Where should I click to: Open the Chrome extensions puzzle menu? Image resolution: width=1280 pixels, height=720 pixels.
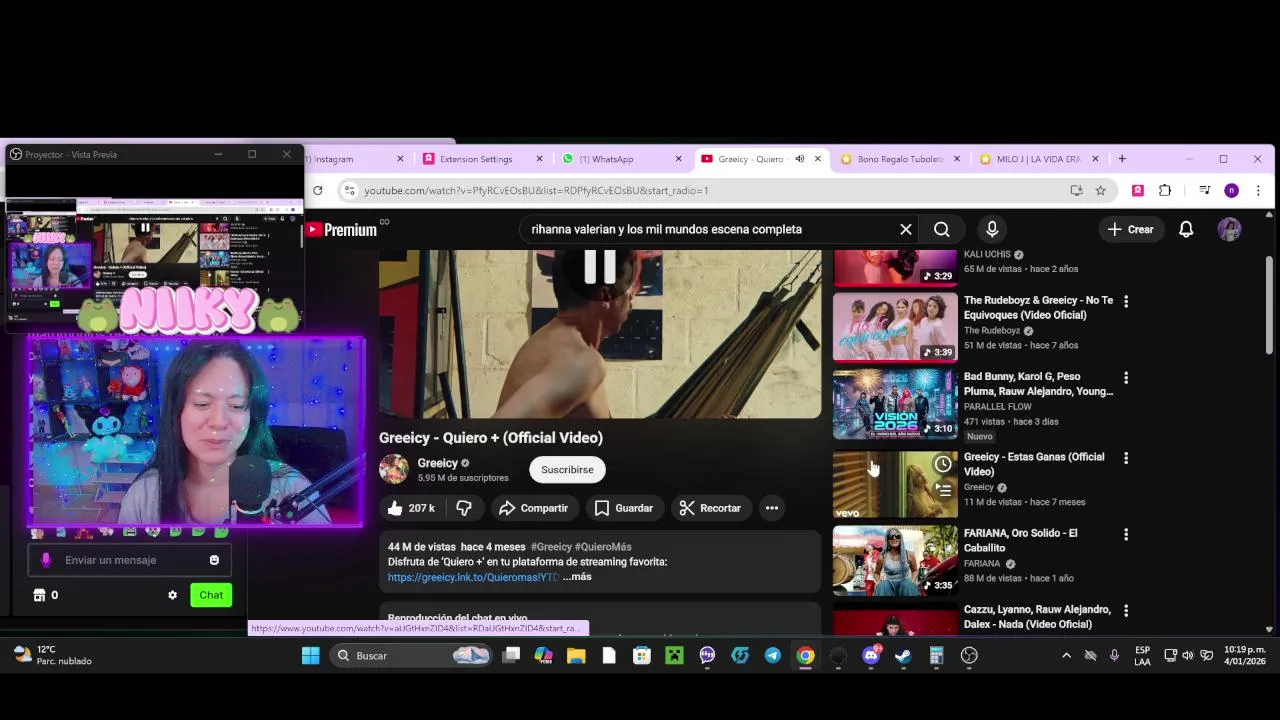point(1165,190)
